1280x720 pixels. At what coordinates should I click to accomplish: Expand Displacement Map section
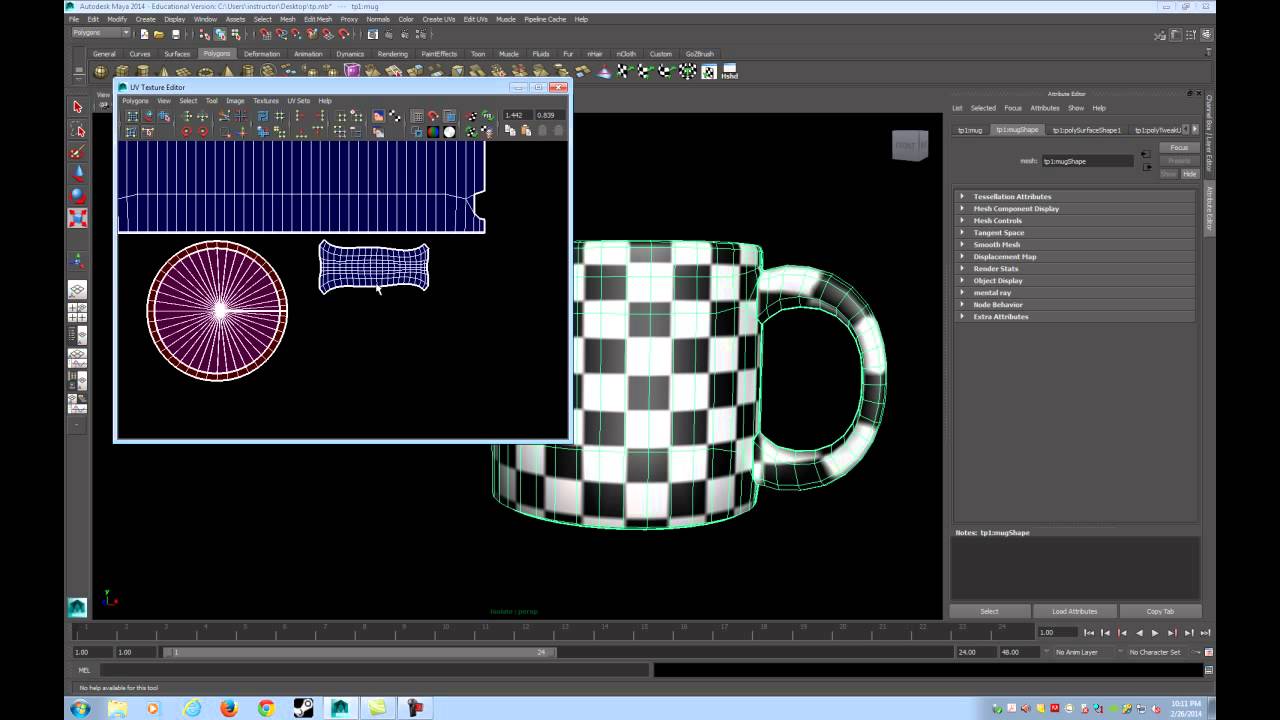[1075, 256]
